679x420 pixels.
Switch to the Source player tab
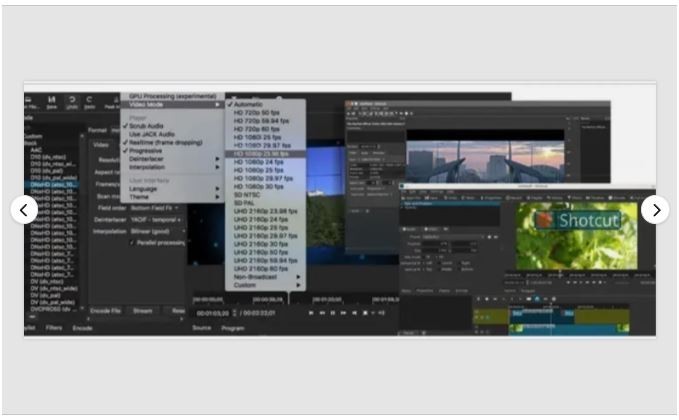pyautogui.click(x=201, y=328)
